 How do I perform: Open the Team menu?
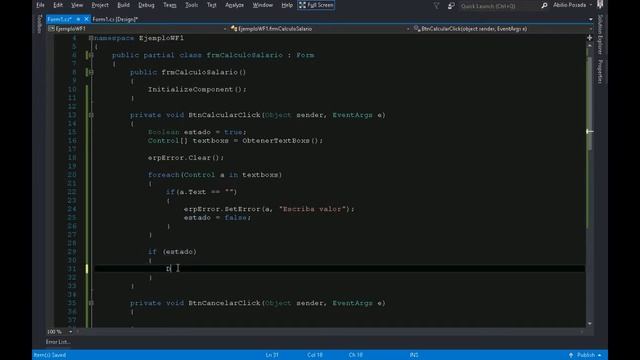pos(170,5)
